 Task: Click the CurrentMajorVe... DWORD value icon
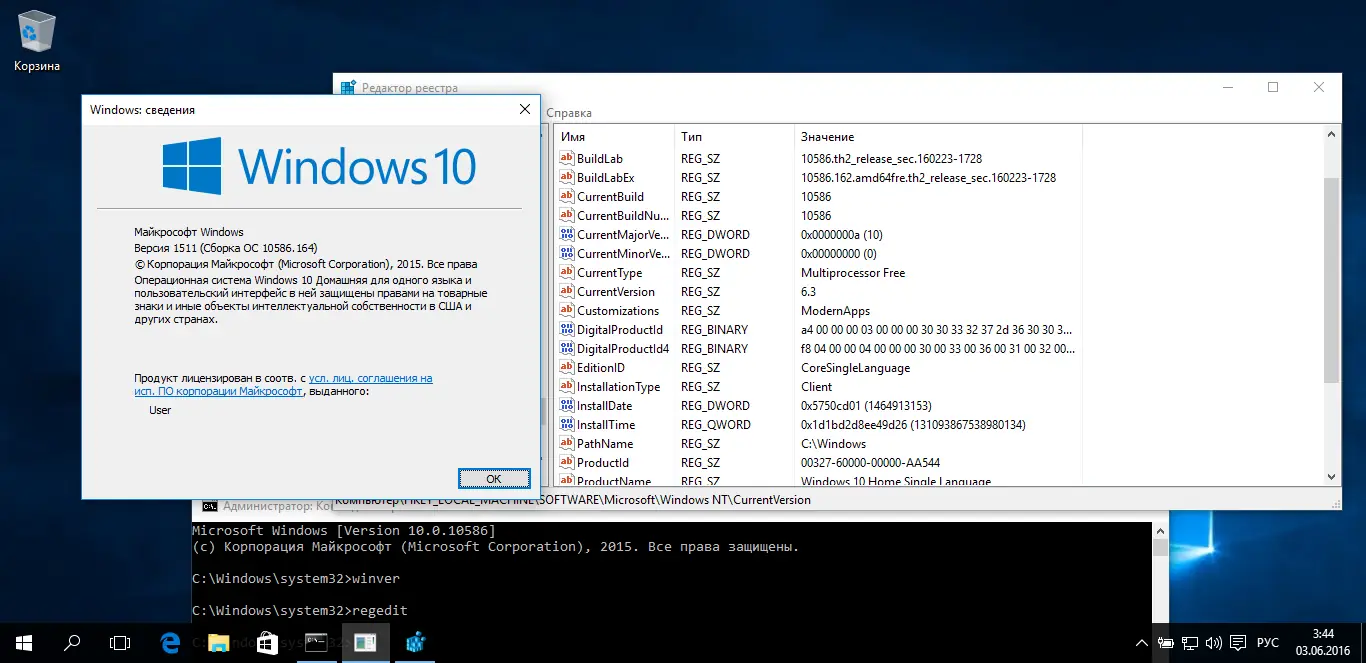[x=566, y=235]
